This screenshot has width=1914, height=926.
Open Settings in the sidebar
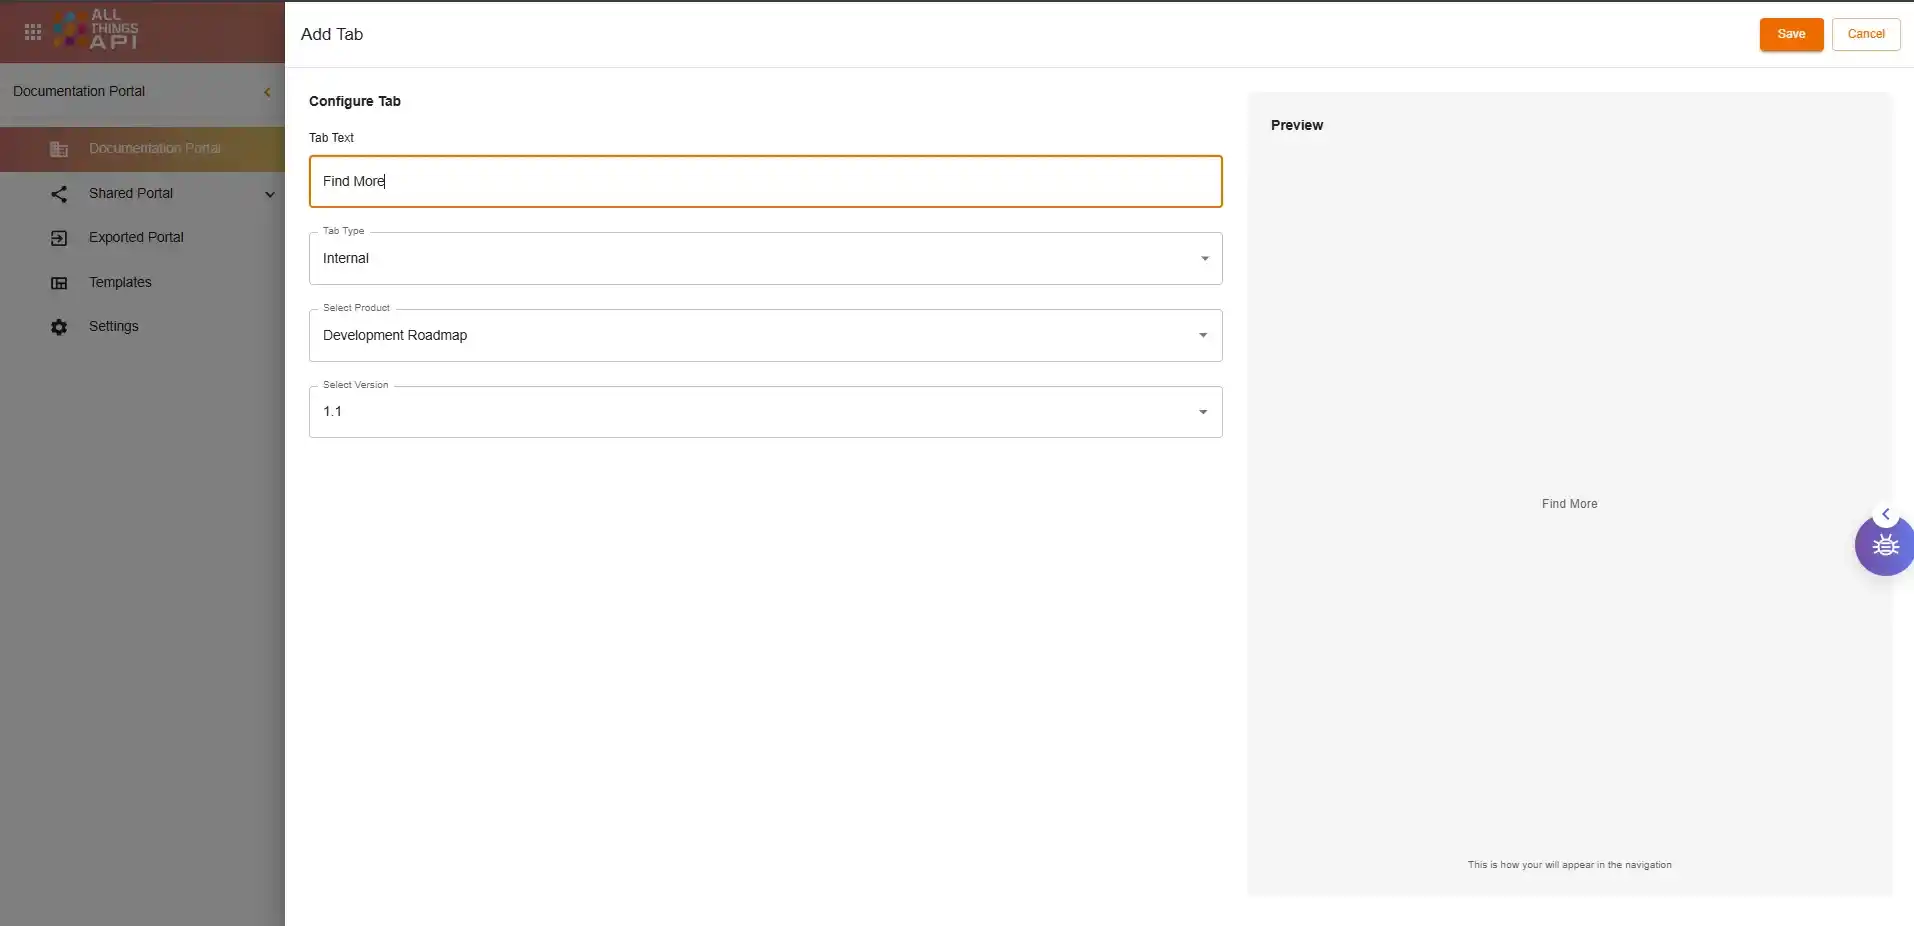tap(114, 327)
